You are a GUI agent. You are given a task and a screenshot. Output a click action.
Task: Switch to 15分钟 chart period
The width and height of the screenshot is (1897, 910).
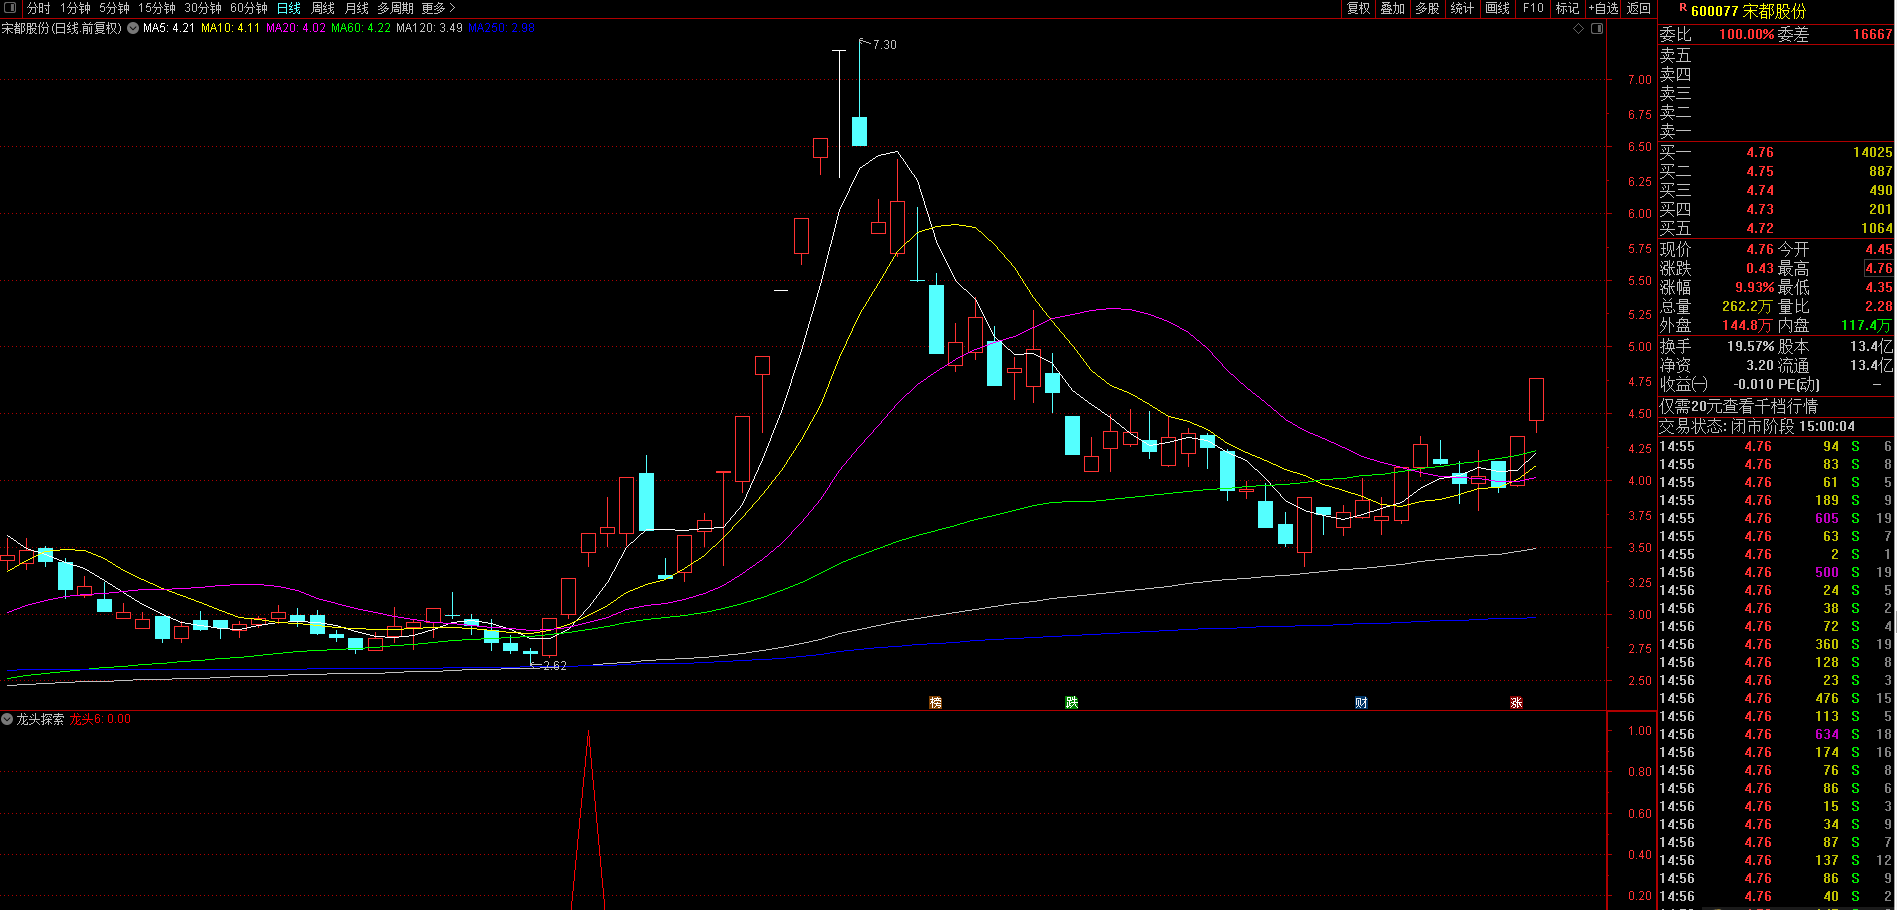click(x=157, y=8)
